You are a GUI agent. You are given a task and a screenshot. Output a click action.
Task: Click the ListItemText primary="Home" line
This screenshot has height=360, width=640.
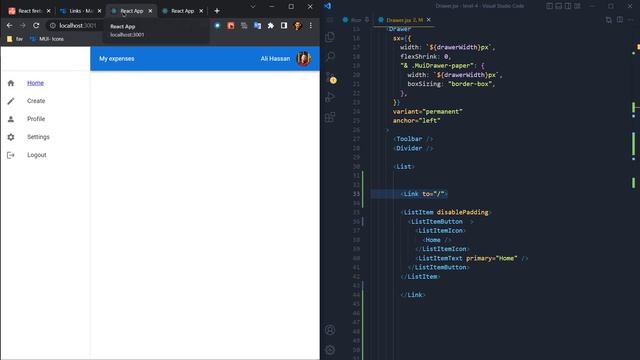(x=471, y=258)
